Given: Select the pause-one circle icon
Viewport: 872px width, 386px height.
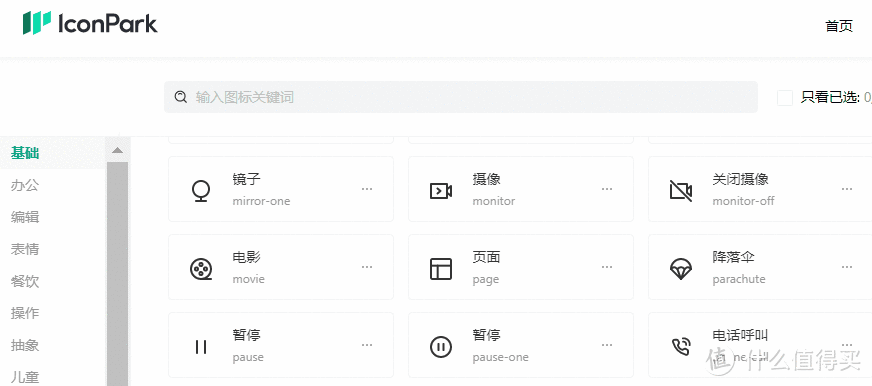Looking at the screenshot, I should (441, 347).
